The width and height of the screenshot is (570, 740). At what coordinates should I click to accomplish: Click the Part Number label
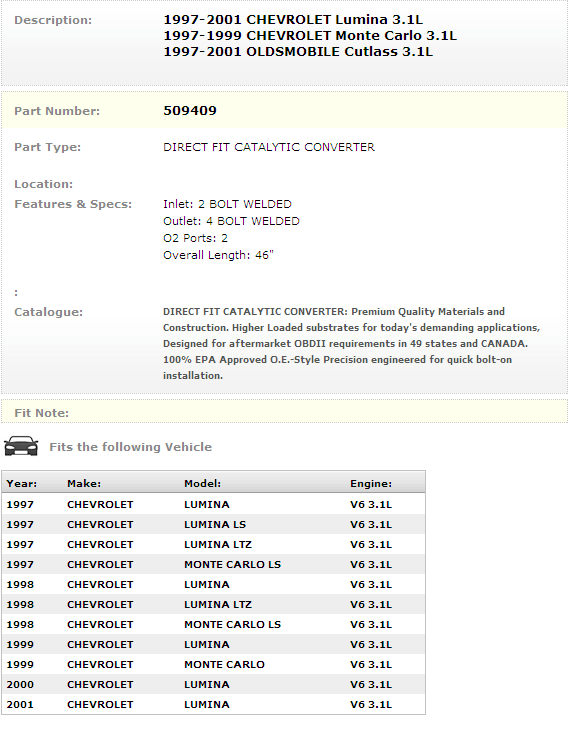click(x=57, y=111)
